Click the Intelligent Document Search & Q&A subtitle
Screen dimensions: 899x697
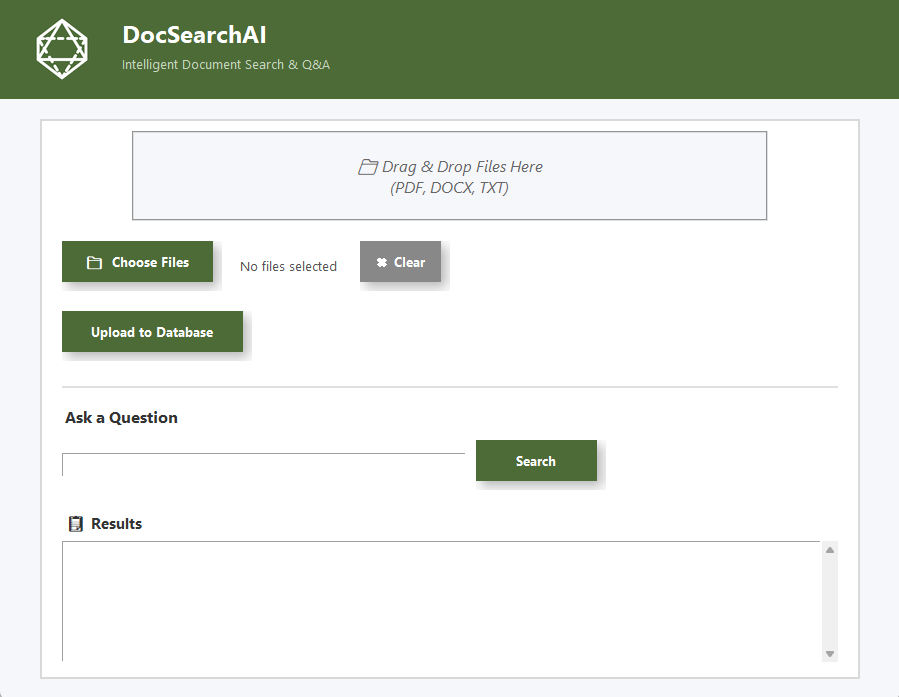[x=226, y=65]
